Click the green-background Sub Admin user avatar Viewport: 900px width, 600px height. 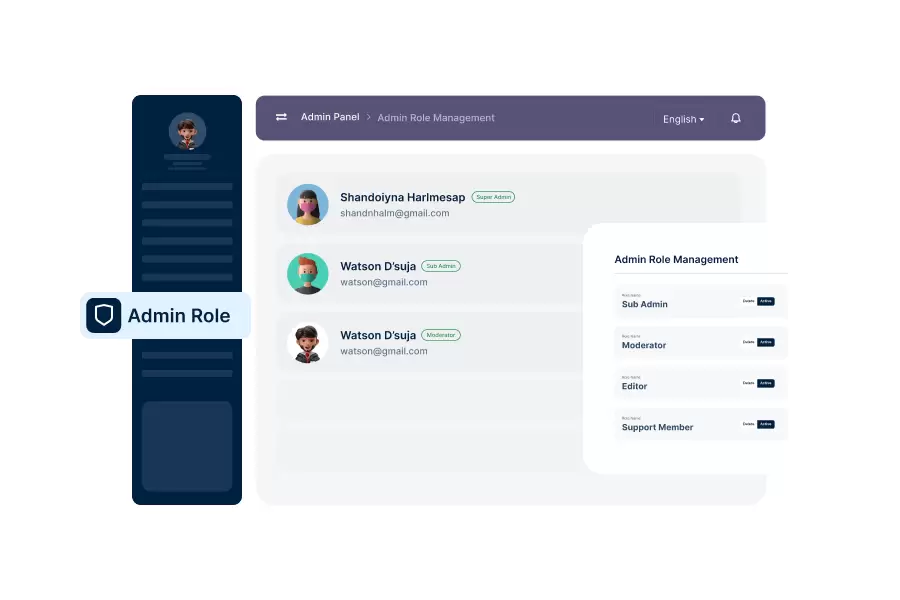(x=307, y=273)
